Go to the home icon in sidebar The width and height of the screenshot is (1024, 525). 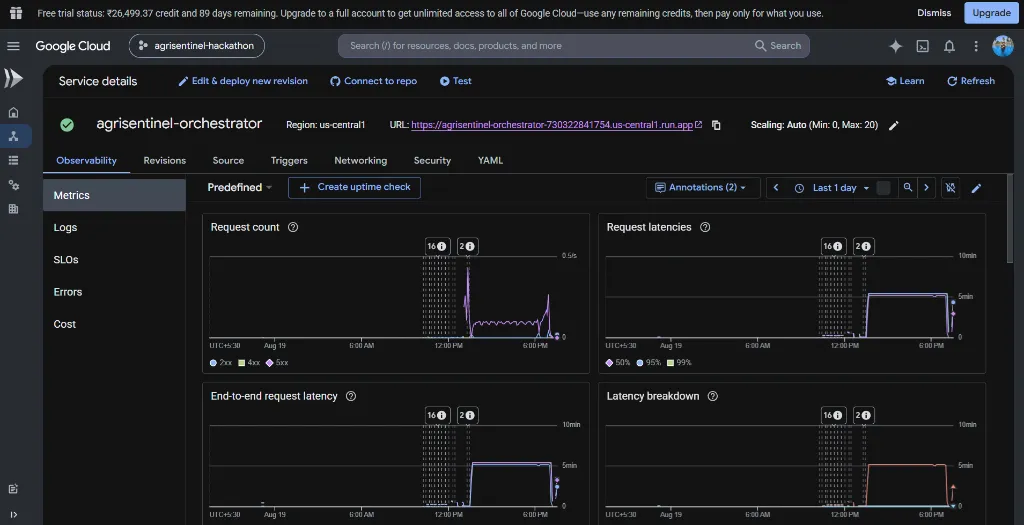coord(13,112)
